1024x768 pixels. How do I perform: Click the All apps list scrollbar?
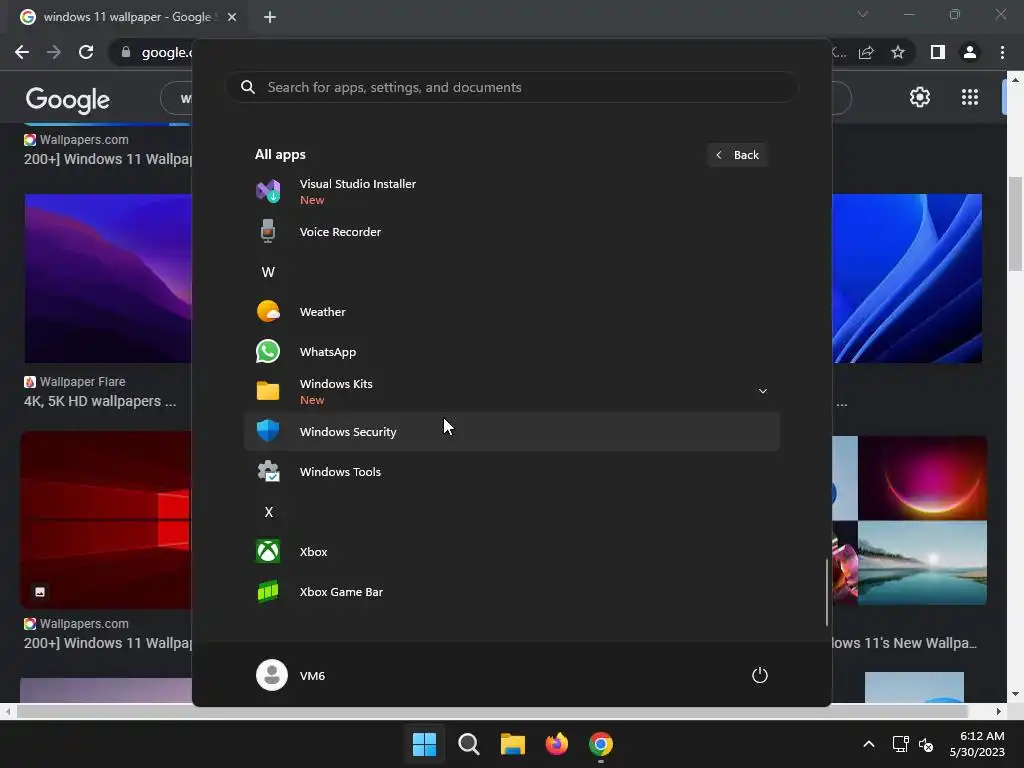point(827,592)
